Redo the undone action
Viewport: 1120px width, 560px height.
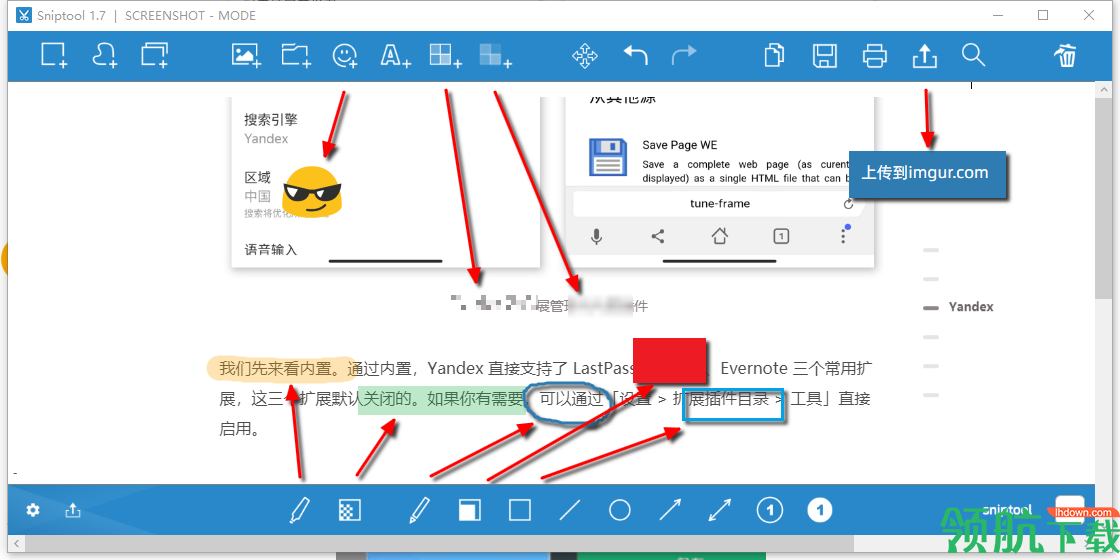coord(684,55)
